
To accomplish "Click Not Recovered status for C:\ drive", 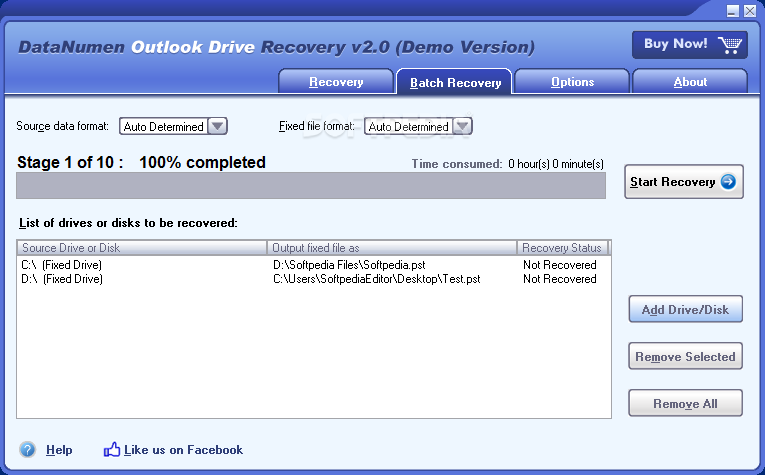I will coord(560,265).
